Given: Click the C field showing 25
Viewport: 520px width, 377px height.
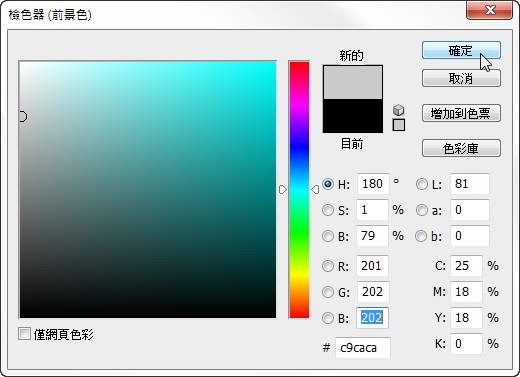Looking at the screenshot, I should 466,266.
